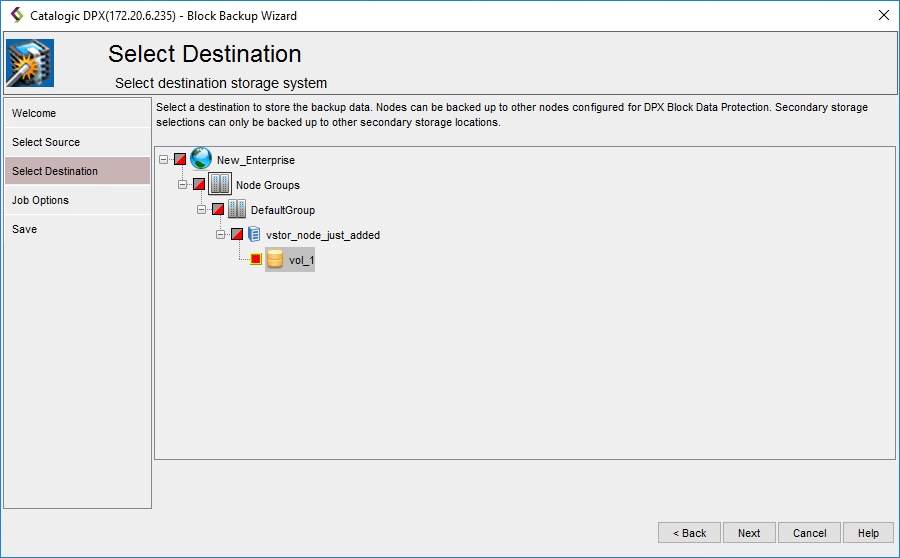Close the Block Backup Wizard window
This screenshot has width=900, height=558.
coord(883,15)
